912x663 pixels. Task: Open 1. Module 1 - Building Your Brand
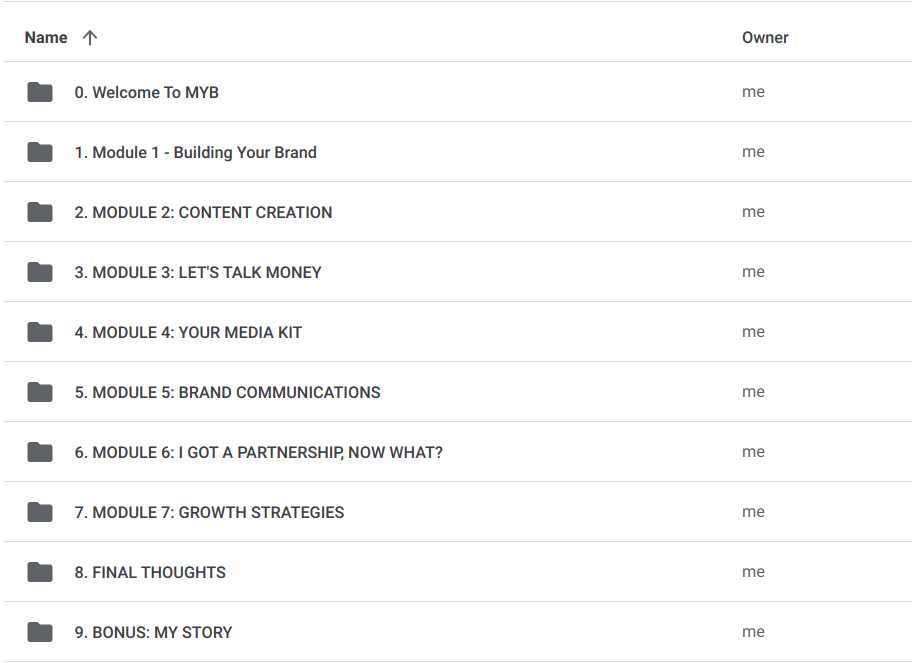tap(195, 153)
